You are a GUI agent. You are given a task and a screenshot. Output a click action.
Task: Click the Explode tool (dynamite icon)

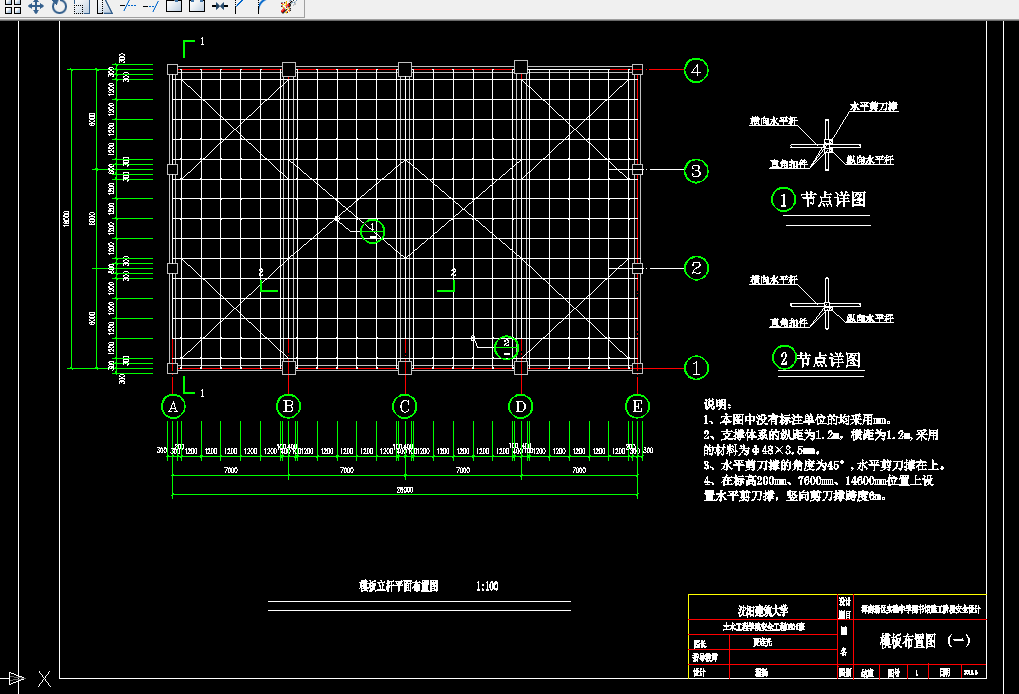[289, 6]
